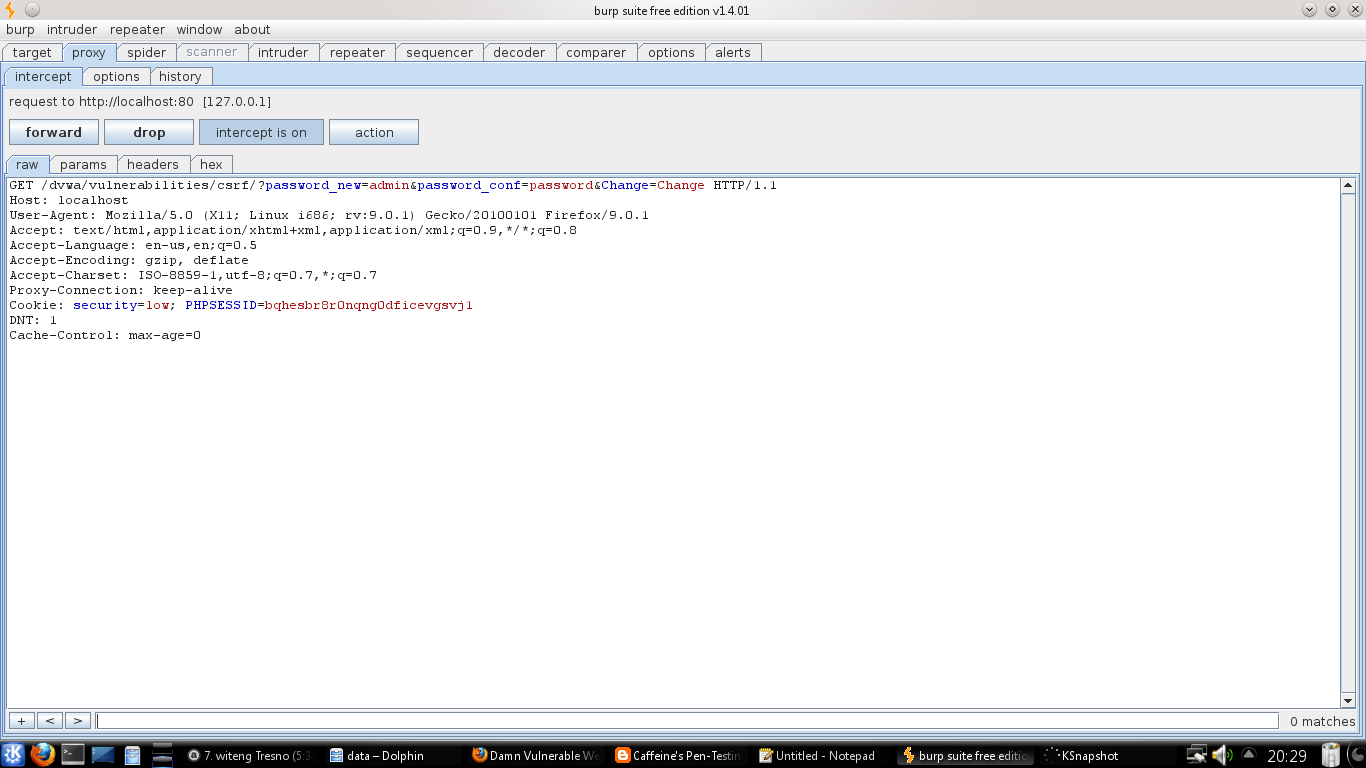Switch to Caffeine's Pen-Testing taskbar entry

pos(680,756)
